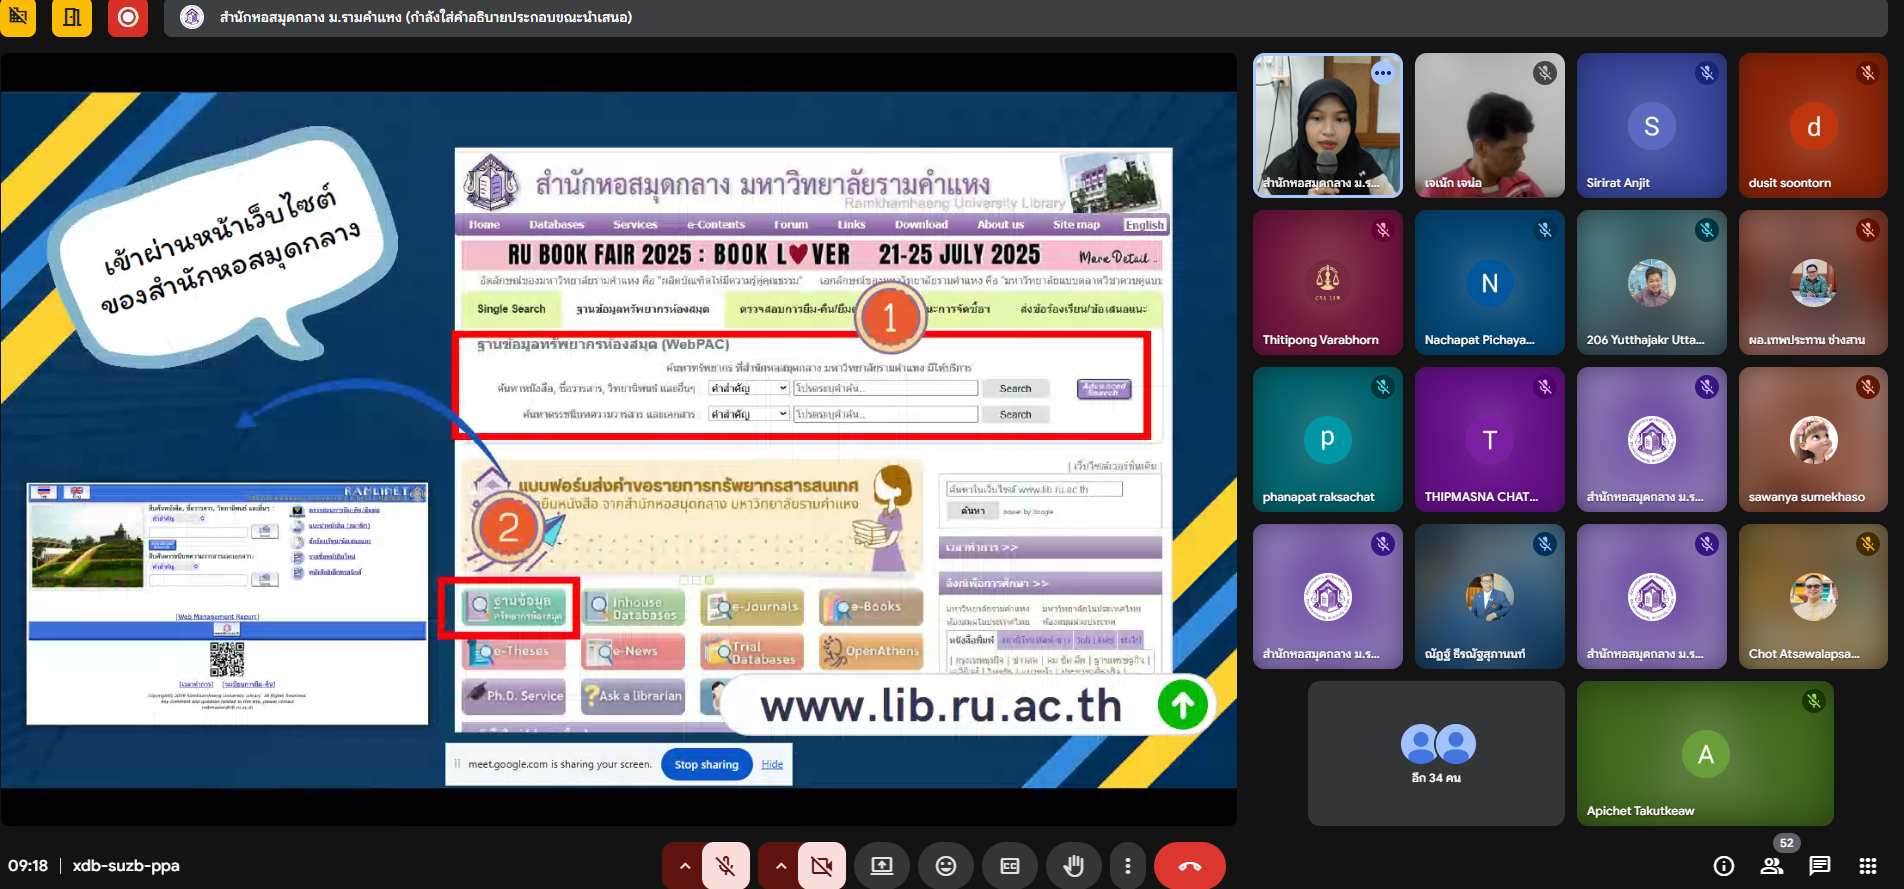The width and height of the screenshot is (1904, 889).
Task: Open the Ph.D. Service icon
Action: (x=514, y=695)
